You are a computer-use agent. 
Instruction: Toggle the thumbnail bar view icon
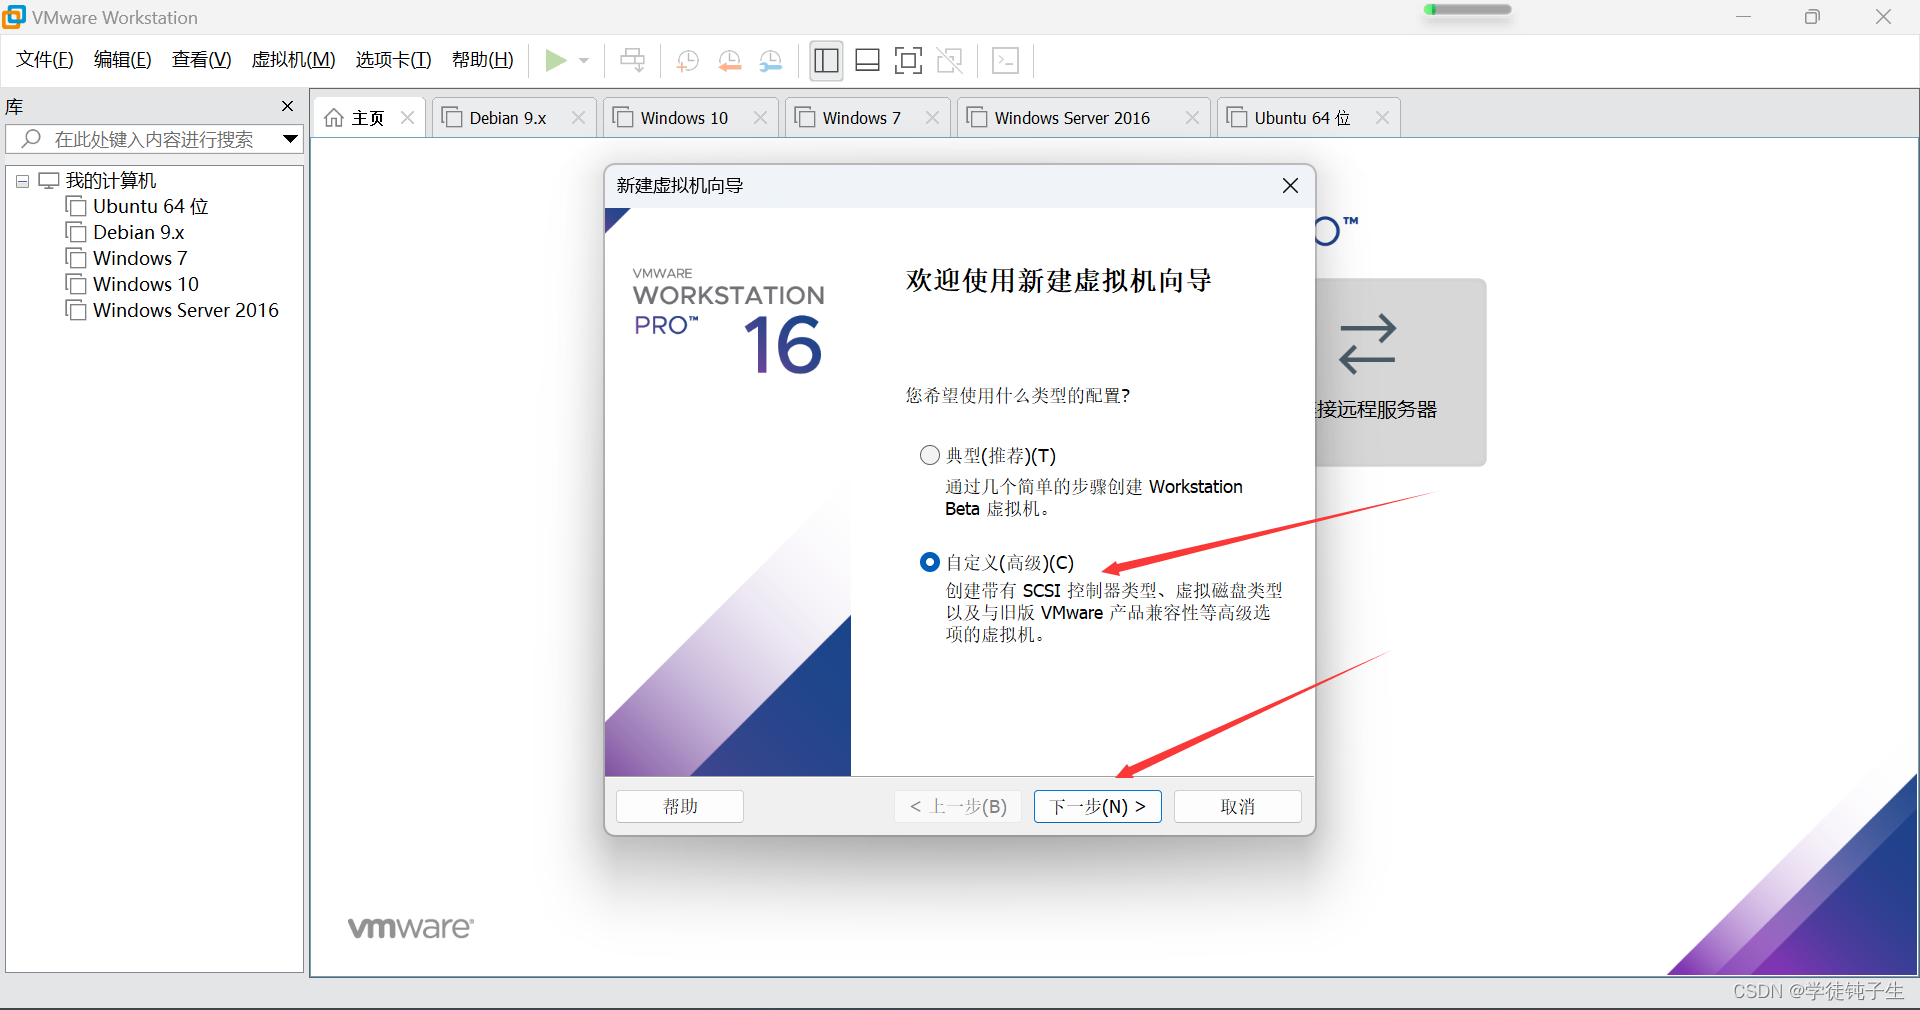(x=867, y=61)
